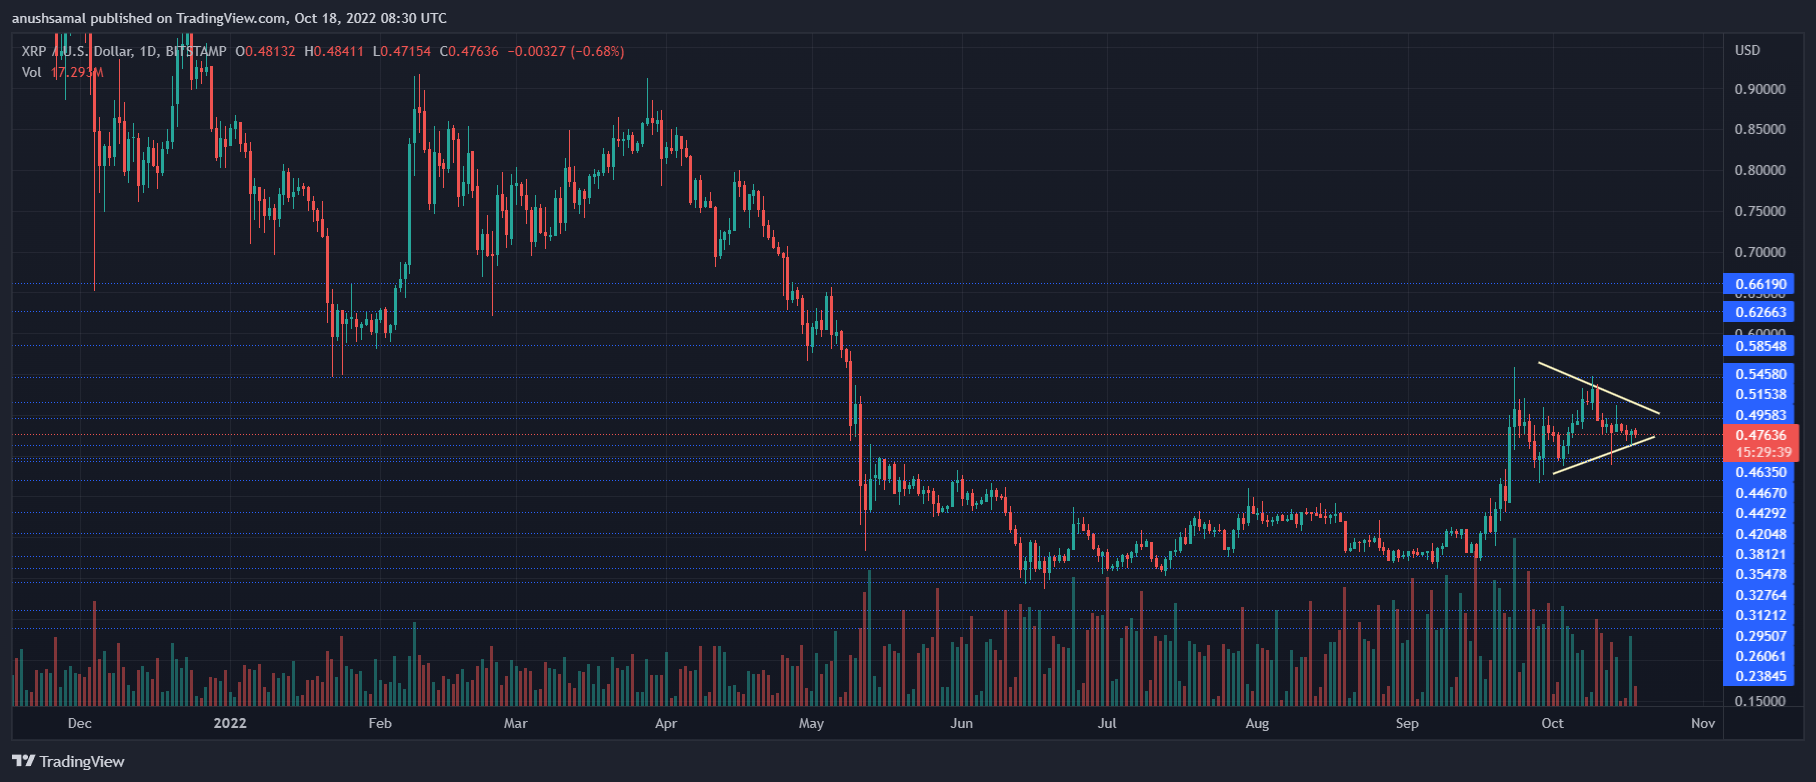Click the 0.46350 price level tag
Screen dimensions: 1816x782
[x=1759, y=472]
